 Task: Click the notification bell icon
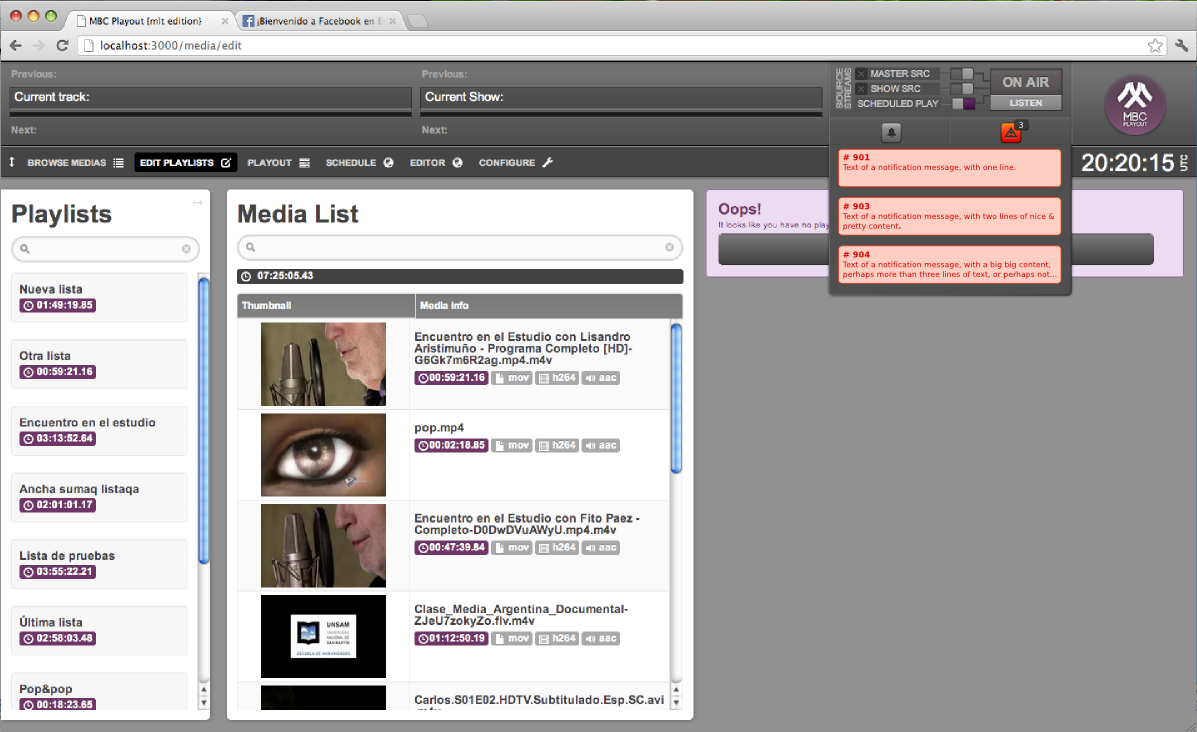891,133
